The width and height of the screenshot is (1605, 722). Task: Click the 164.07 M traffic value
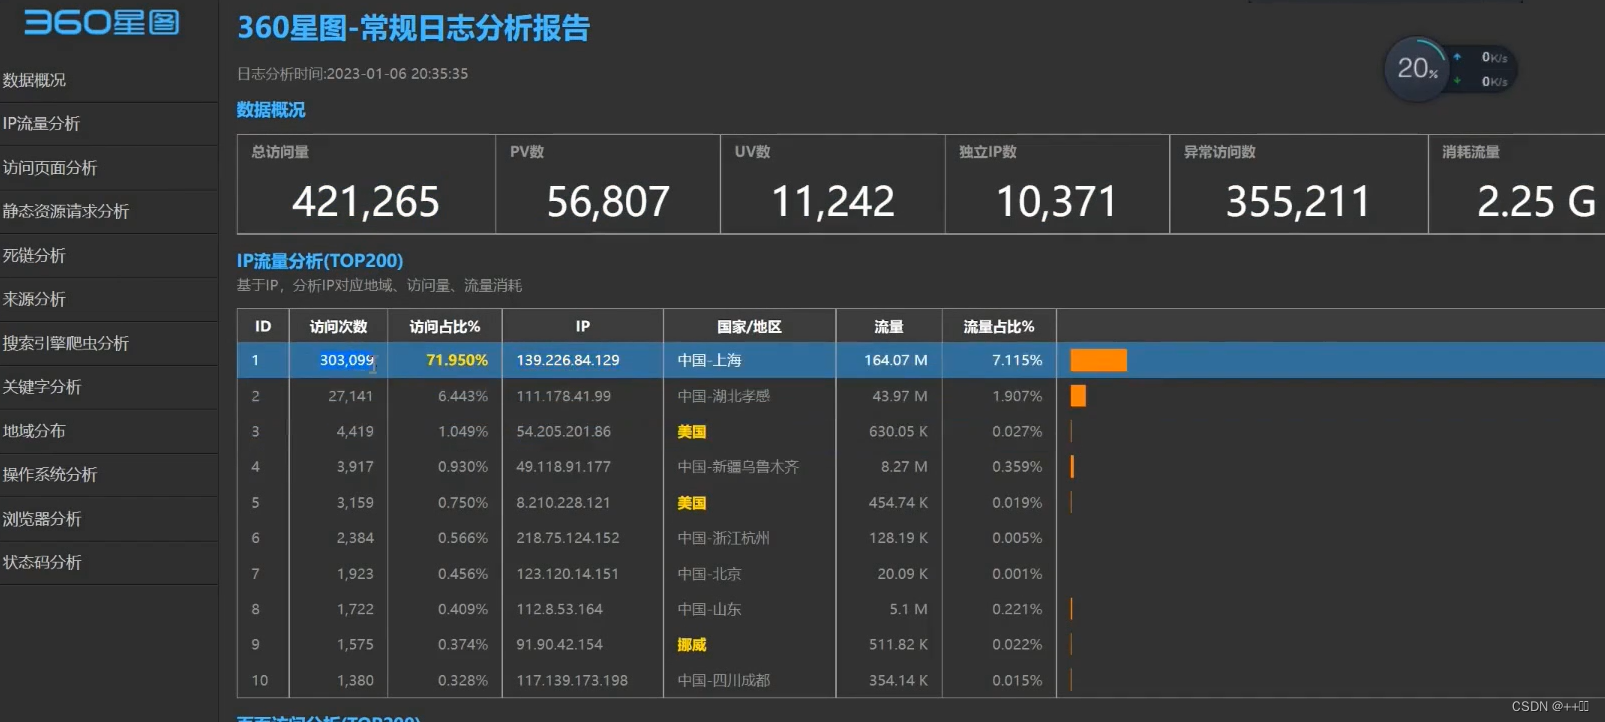(x=896, y=360)
